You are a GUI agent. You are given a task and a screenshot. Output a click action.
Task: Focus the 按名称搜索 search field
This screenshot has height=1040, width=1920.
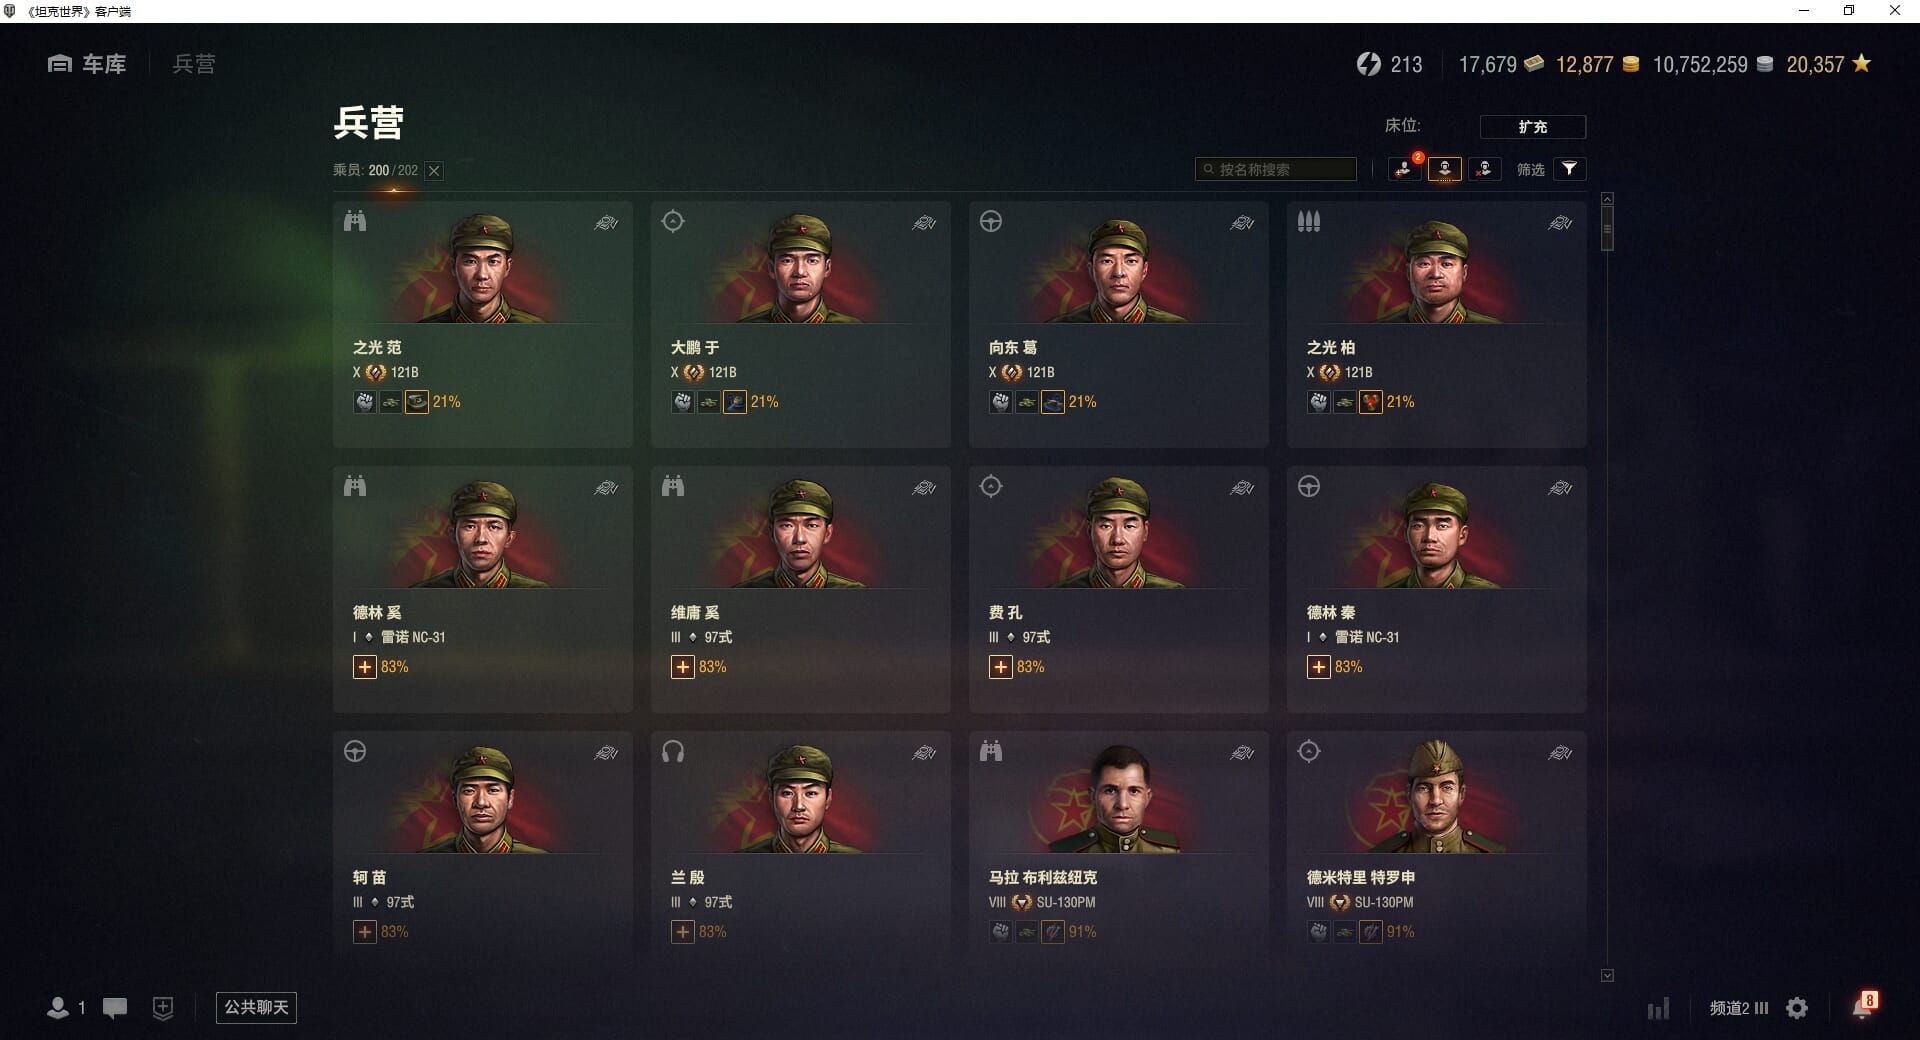click(x=1276, y=169)
